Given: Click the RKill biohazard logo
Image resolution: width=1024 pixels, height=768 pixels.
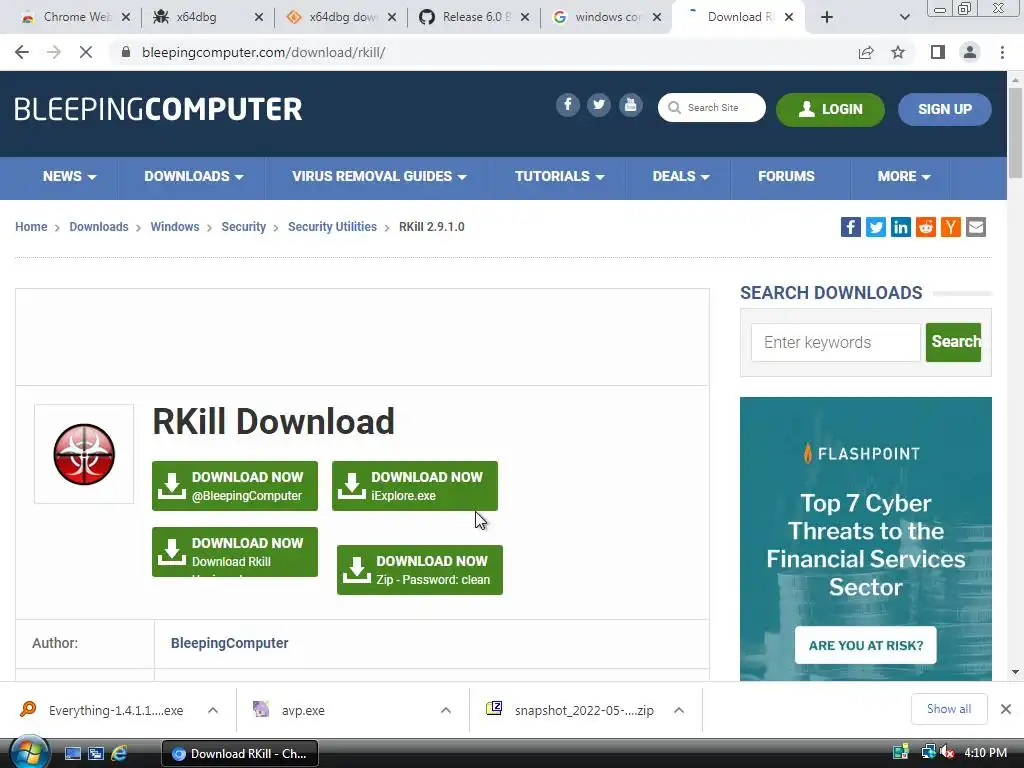Looking at the screenshot, I should pos(84,455).
